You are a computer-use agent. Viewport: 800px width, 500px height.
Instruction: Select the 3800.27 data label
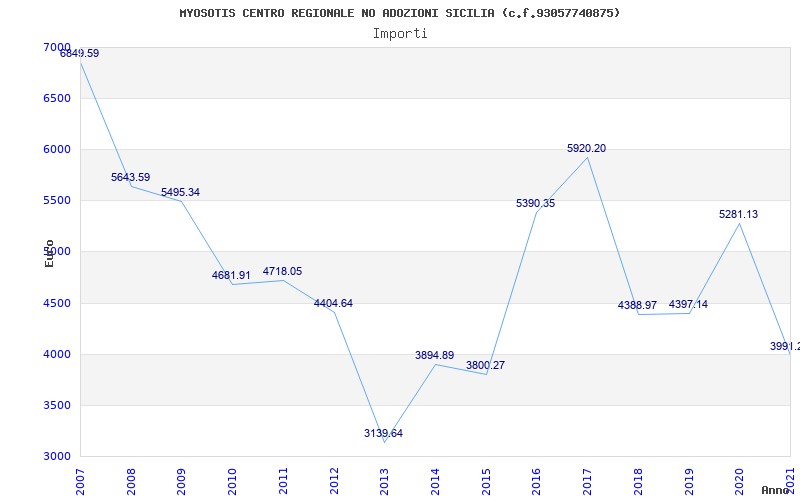(485, 366)
